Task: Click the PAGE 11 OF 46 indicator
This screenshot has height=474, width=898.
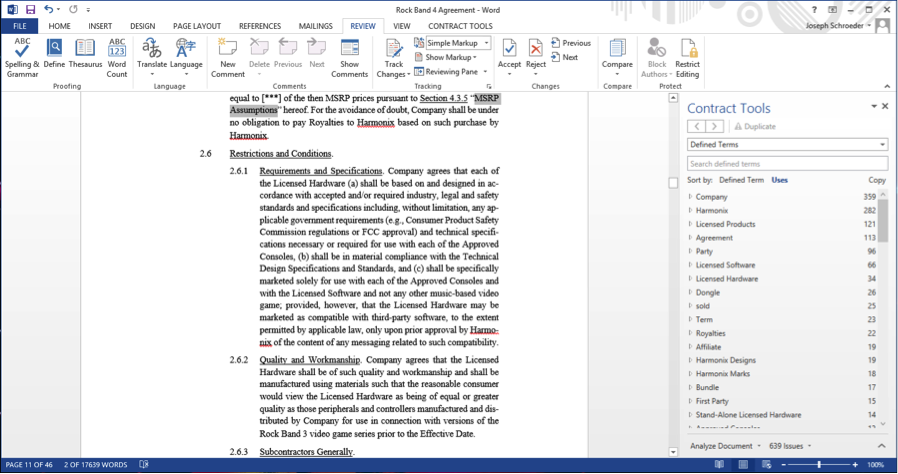Action: point(29,465)
